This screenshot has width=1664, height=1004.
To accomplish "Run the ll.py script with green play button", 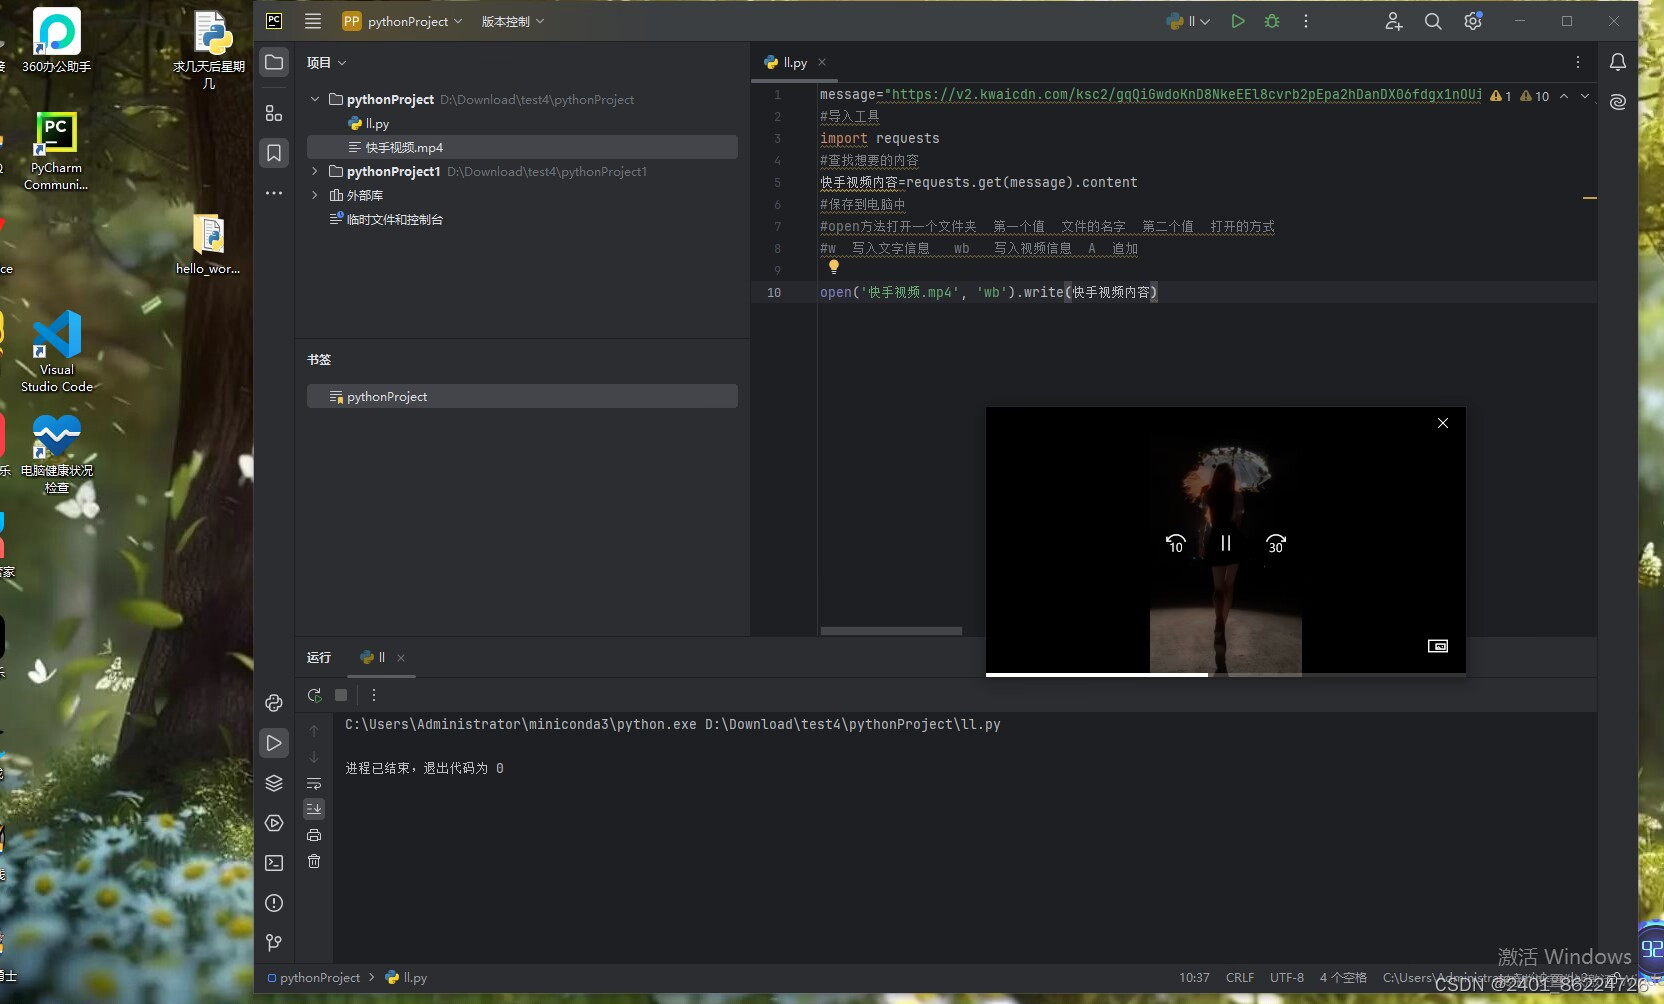I will coord(1238,21).
